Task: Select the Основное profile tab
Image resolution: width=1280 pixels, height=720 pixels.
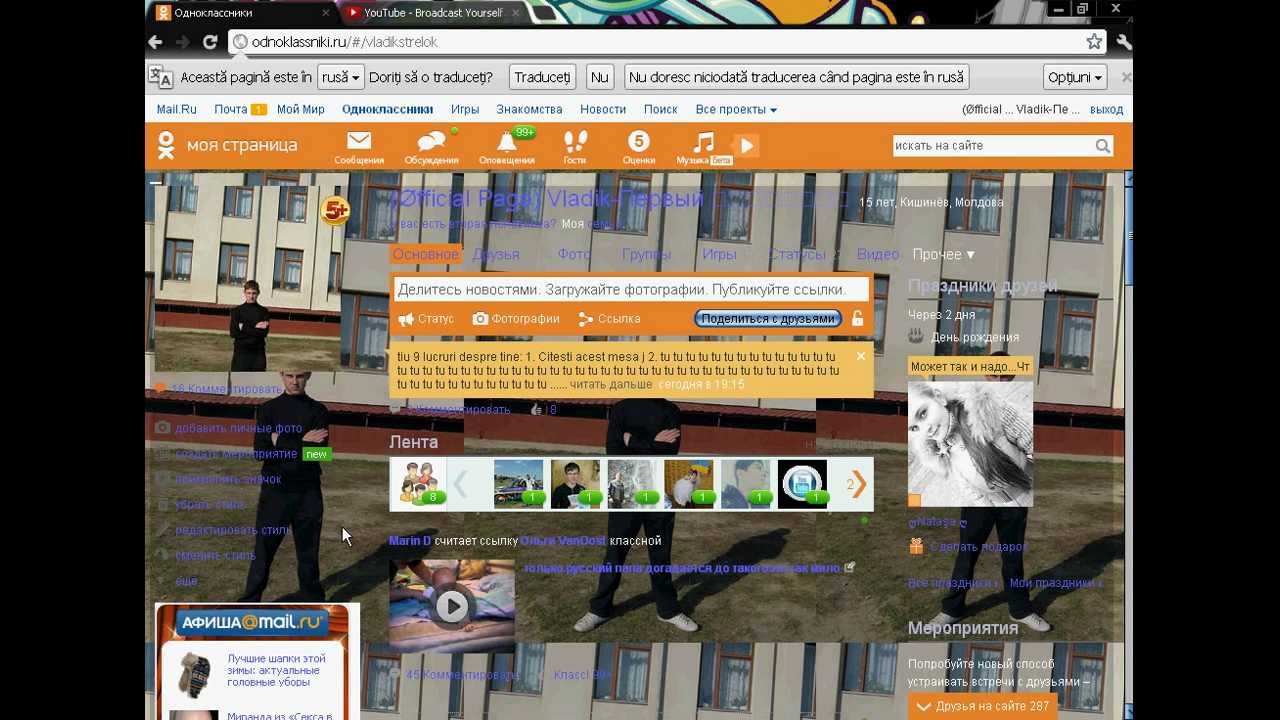Action: pyautogui.click(x=426, y=254)
